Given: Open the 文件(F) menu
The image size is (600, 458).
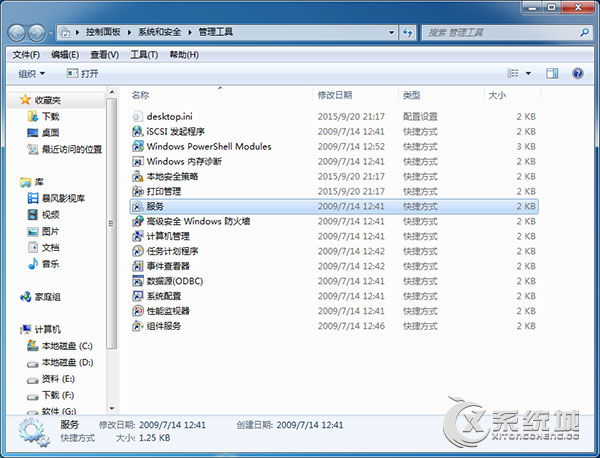Looking at the screenshot, I should (26, 55).
